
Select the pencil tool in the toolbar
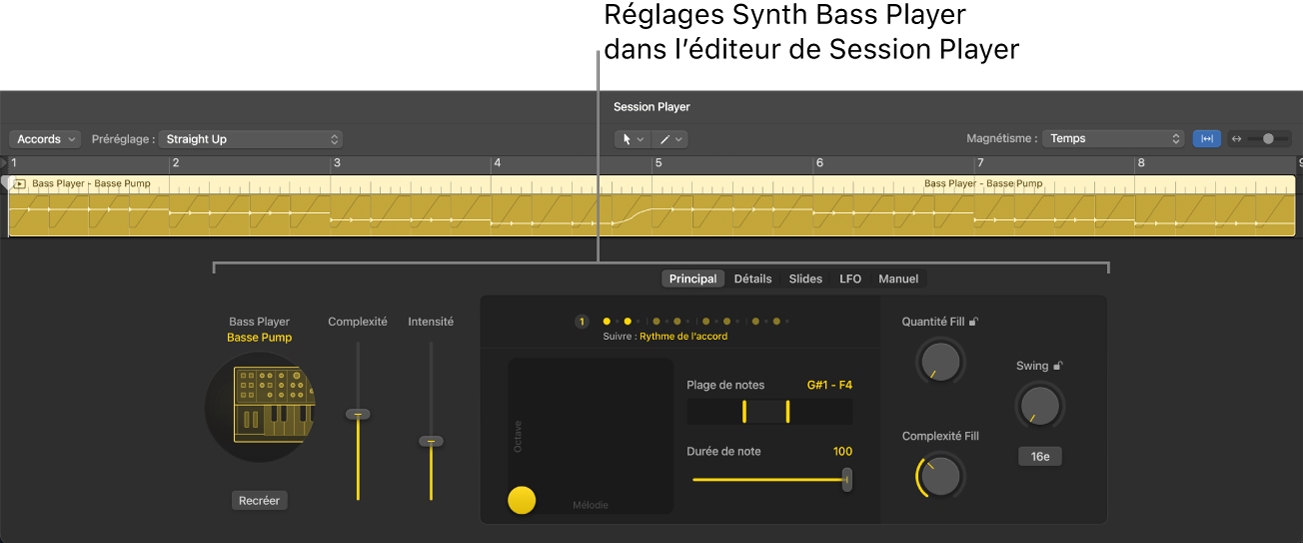click(664, 139)
